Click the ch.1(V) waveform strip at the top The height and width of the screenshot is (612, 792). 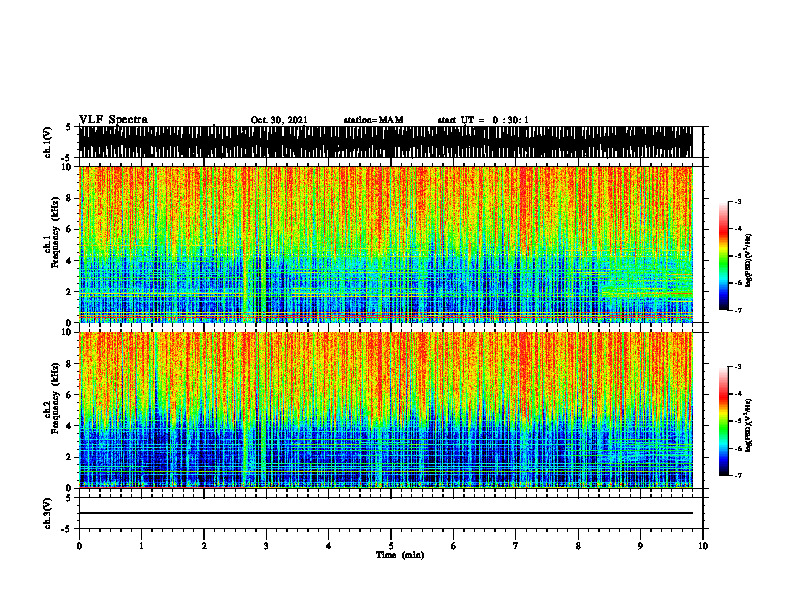coord(386,142)
